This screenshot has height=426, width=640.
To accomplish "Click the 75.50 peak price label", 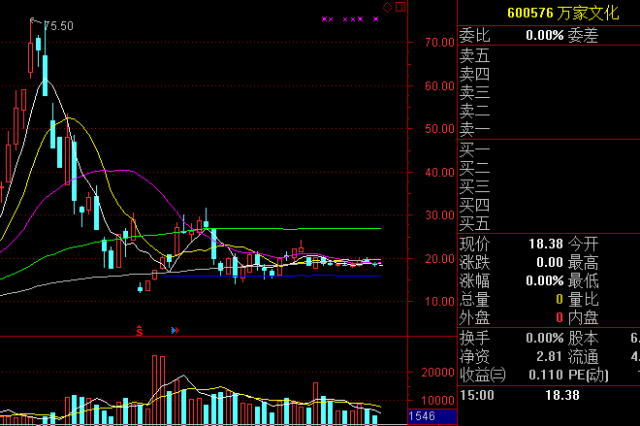I will click(60, 26).
